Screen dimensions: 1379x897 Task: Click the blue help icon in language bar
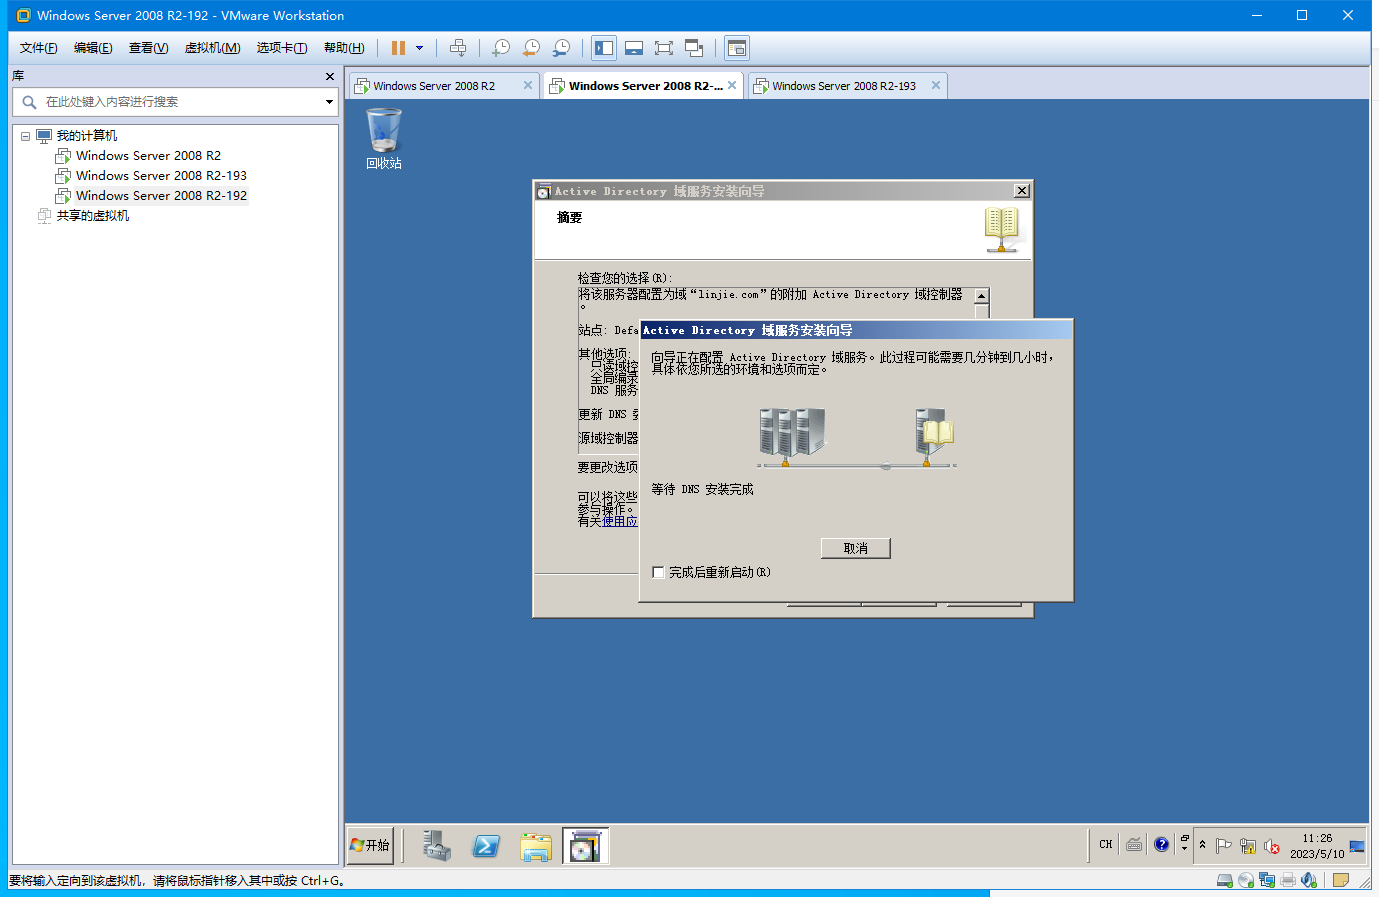1161,845
